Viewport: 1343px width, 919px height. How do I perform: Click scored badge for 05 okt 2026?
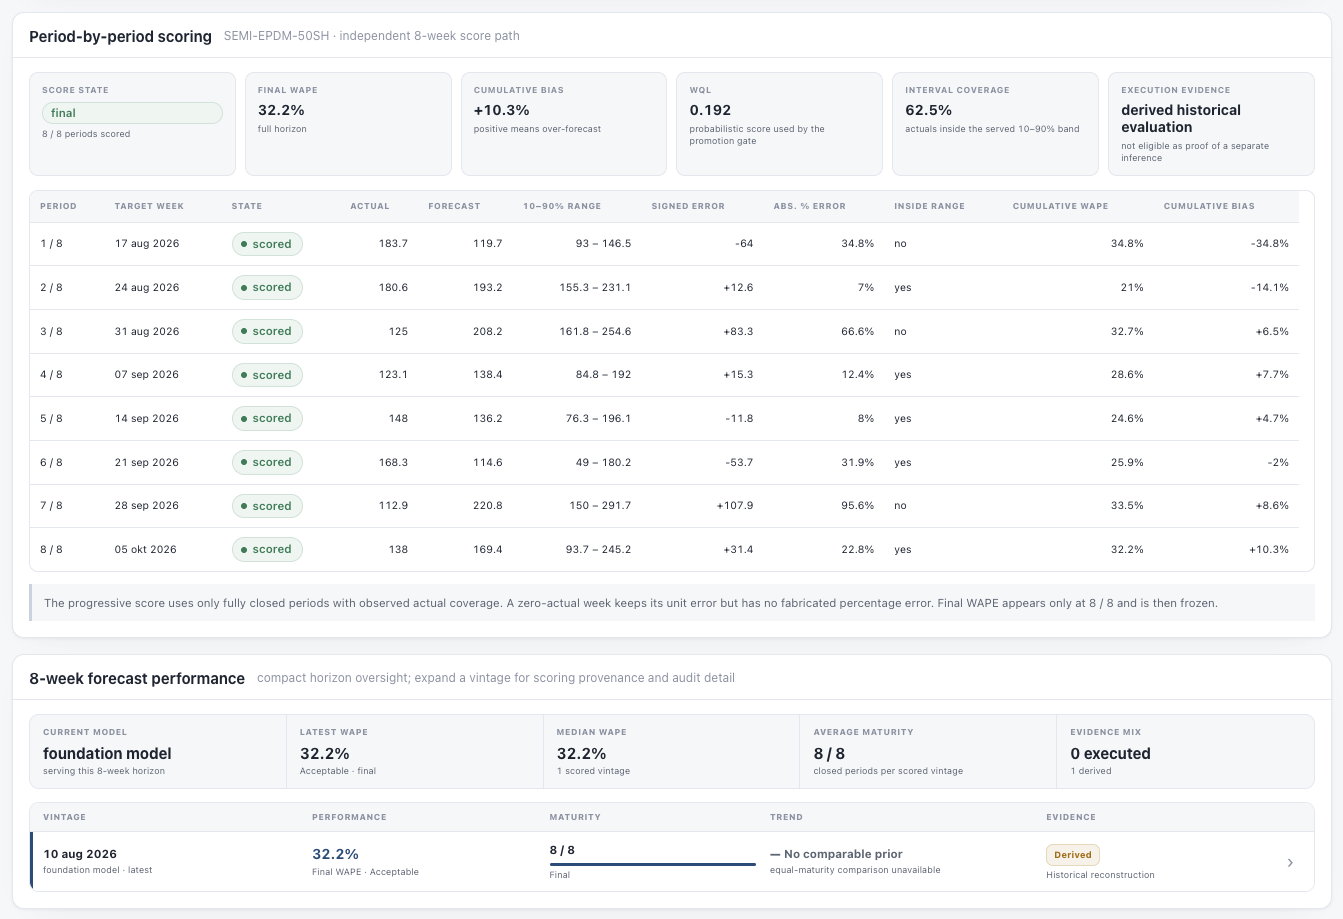point(267,549)
